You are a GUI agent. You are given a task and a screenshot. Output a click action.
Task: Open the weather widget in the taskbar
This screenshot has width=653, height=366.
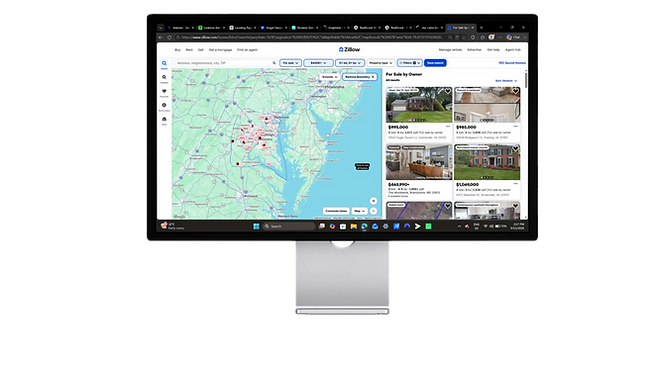173,226
